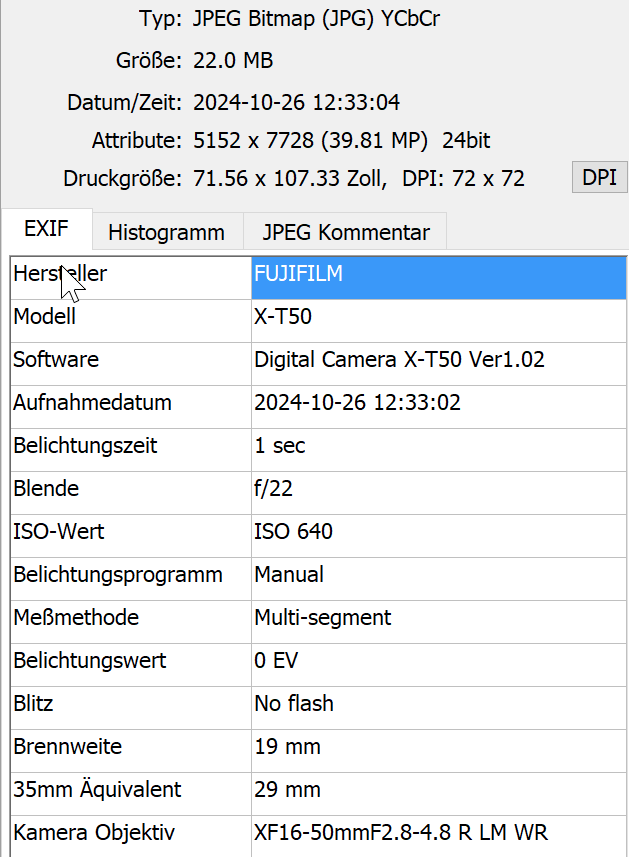Click the Kamera Objektiv row label
The width and height of the screenshot is (629, 857).
tap(94, 833)
